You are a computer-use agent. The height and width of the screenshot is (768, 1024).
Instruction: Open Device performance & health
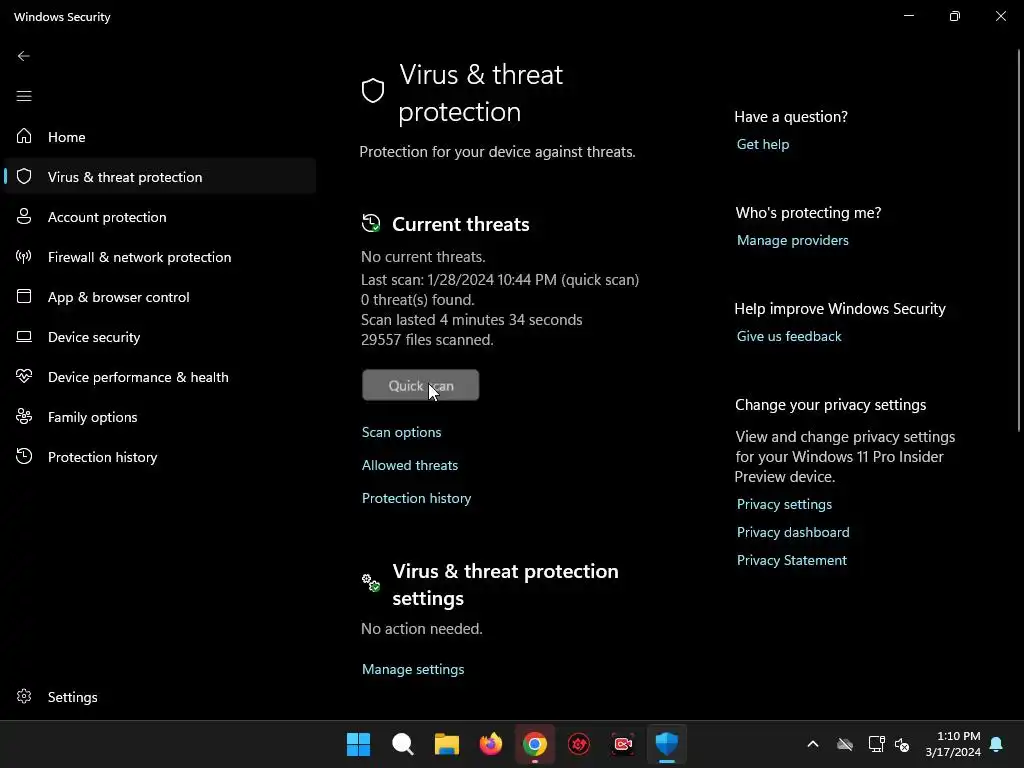[x=160, y=377]
